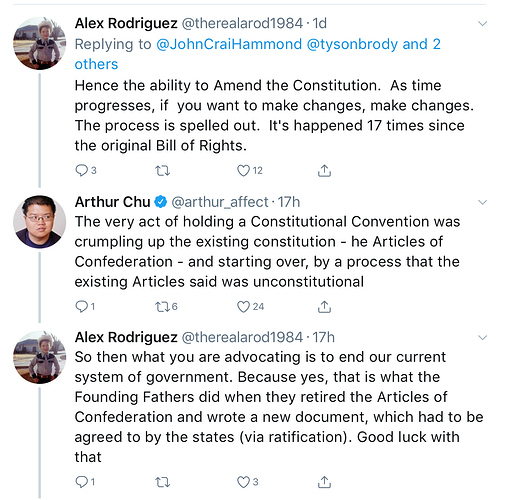The height and width of the screenshot is (500, 510).
Task: Share Alex Rodriguez's first tweet
Action: pyautogui.click(x=324, y=170)
